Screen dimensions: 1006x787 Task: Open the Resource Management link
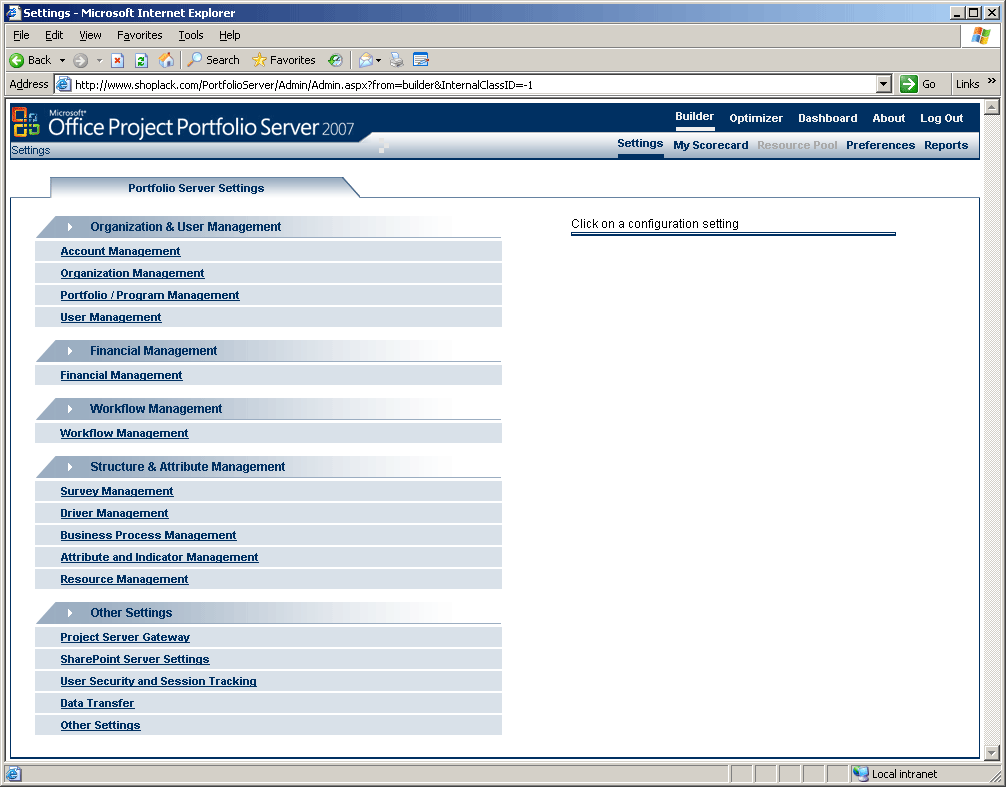[x=124, y=579]
